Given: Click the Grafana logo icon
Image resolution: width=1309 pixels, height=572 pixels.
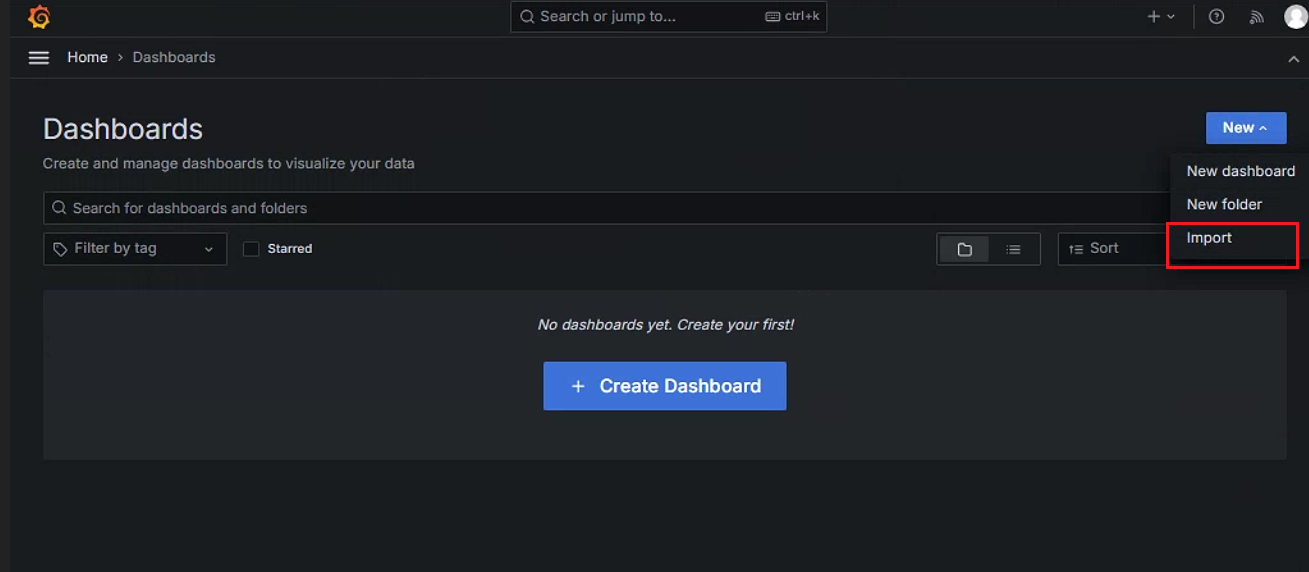Looking at the screenshot, I should [39, 17].
